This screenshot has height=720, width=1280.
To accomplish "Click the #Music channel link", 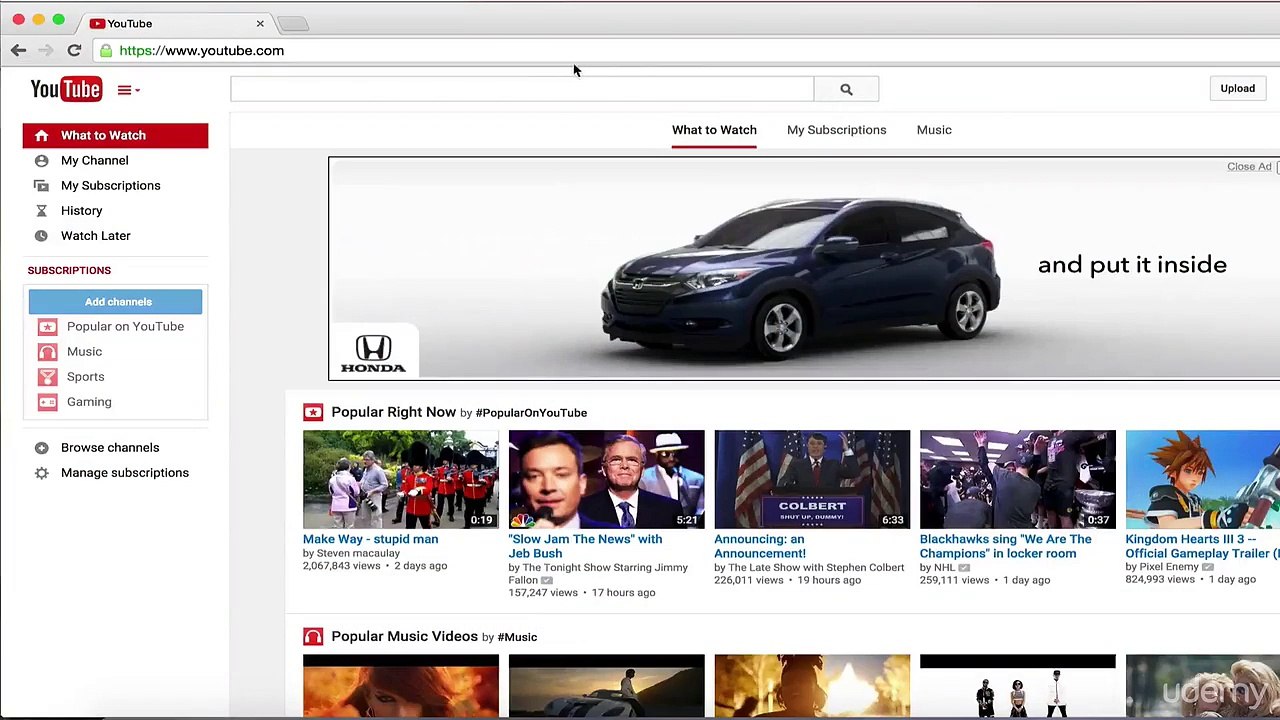I will pyautogui.click(x=517, y=637).
